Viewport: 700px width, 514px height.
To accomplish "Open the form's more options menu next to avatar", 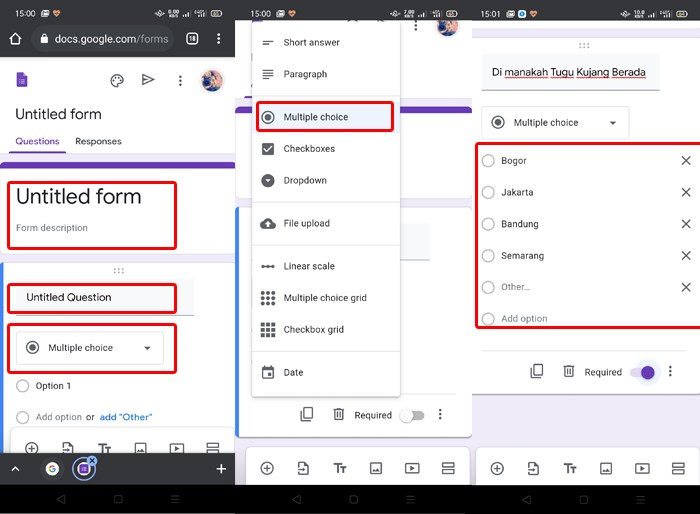I will [x=180, y=81].
